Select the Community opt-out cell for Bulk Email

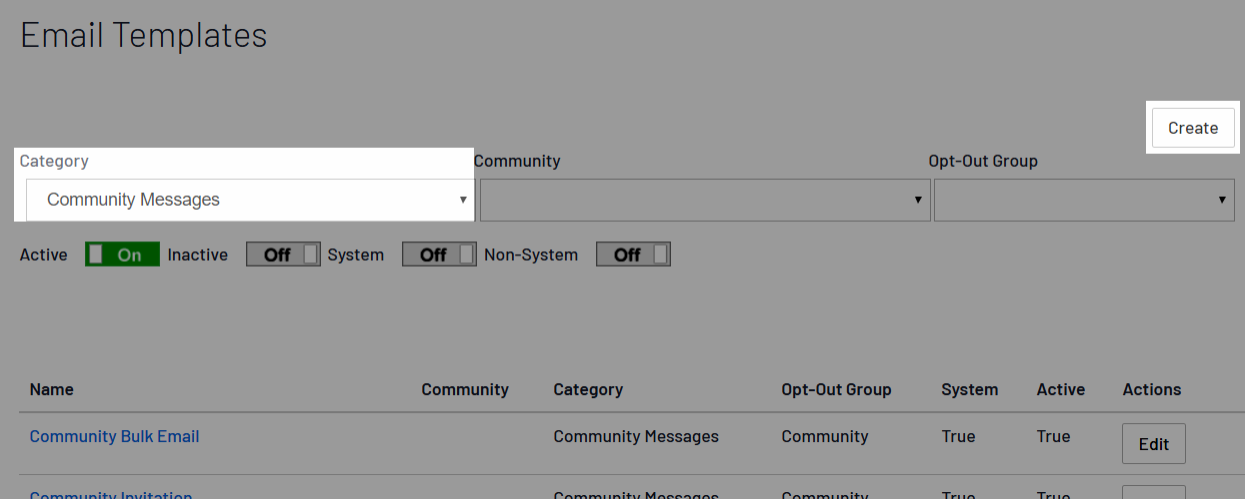825,436
